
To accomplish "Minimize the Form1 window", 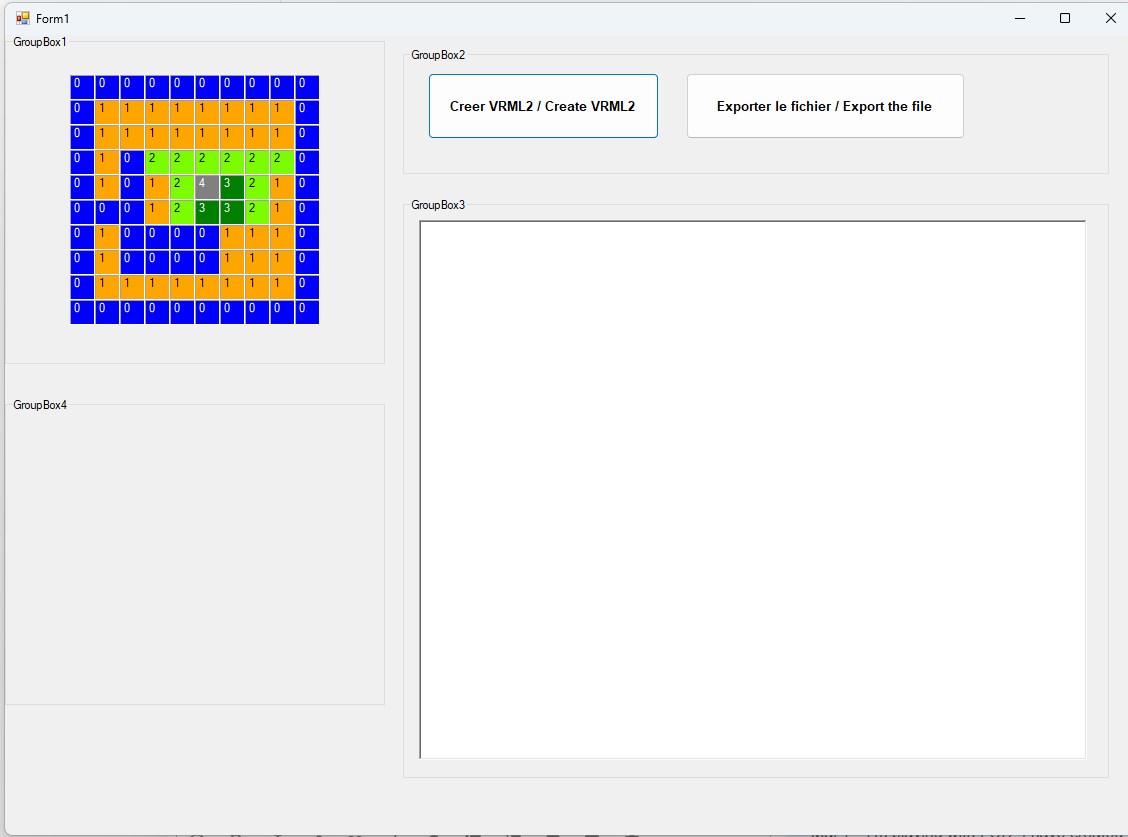I will (1019, 18).
